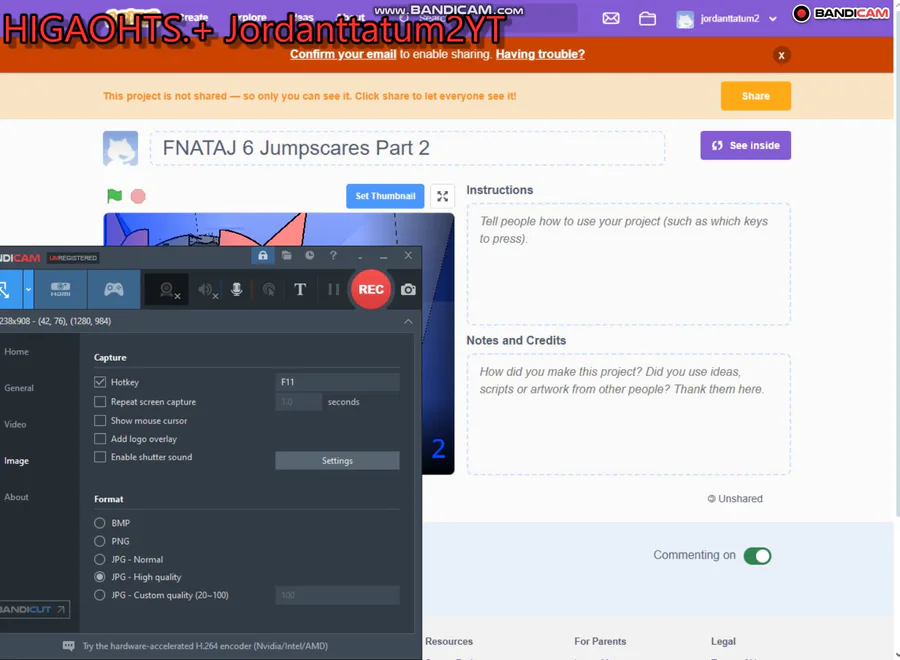
Task: Toggle the Bandicam mouse click effect icon
Action: tap(269, 289)
